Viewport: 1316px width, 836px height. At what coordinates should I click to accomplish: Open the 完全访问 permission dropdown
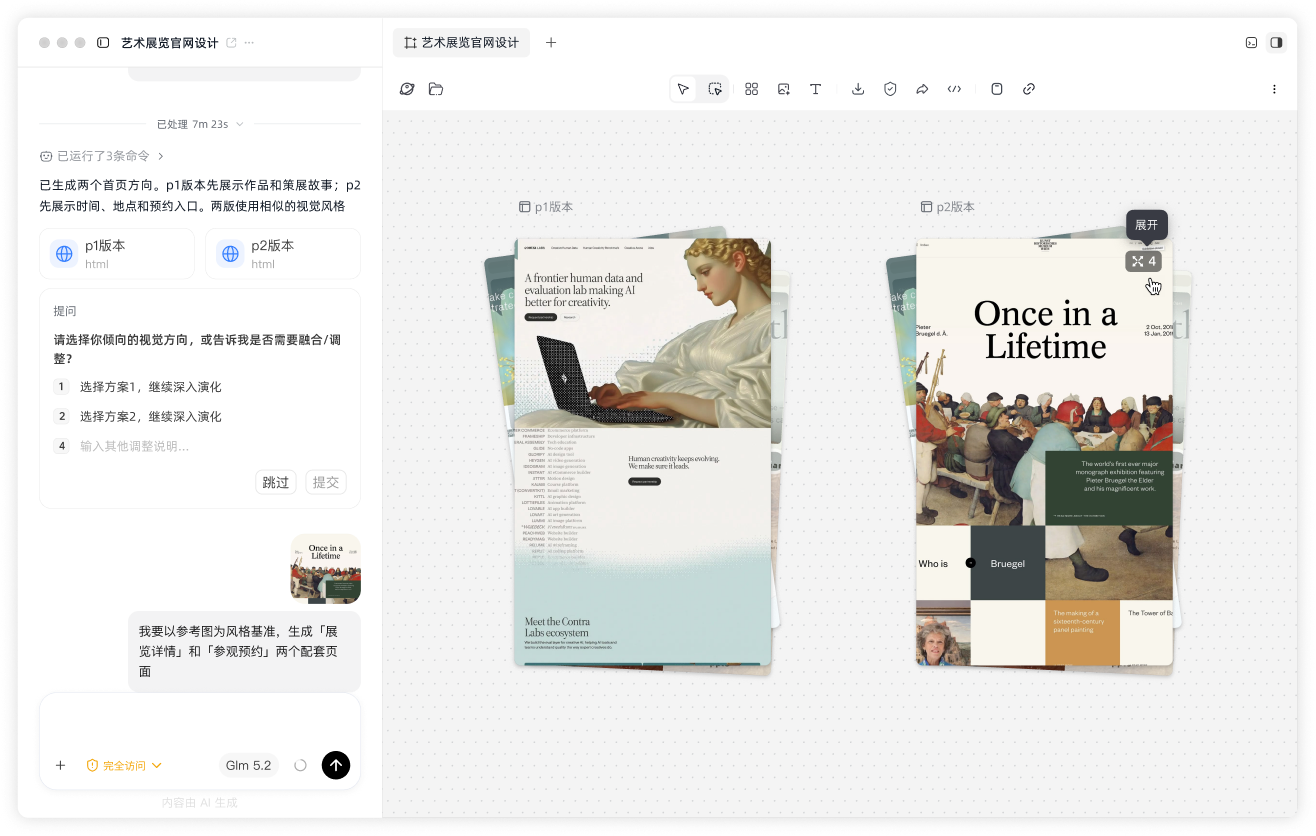[x=124, y=765]
